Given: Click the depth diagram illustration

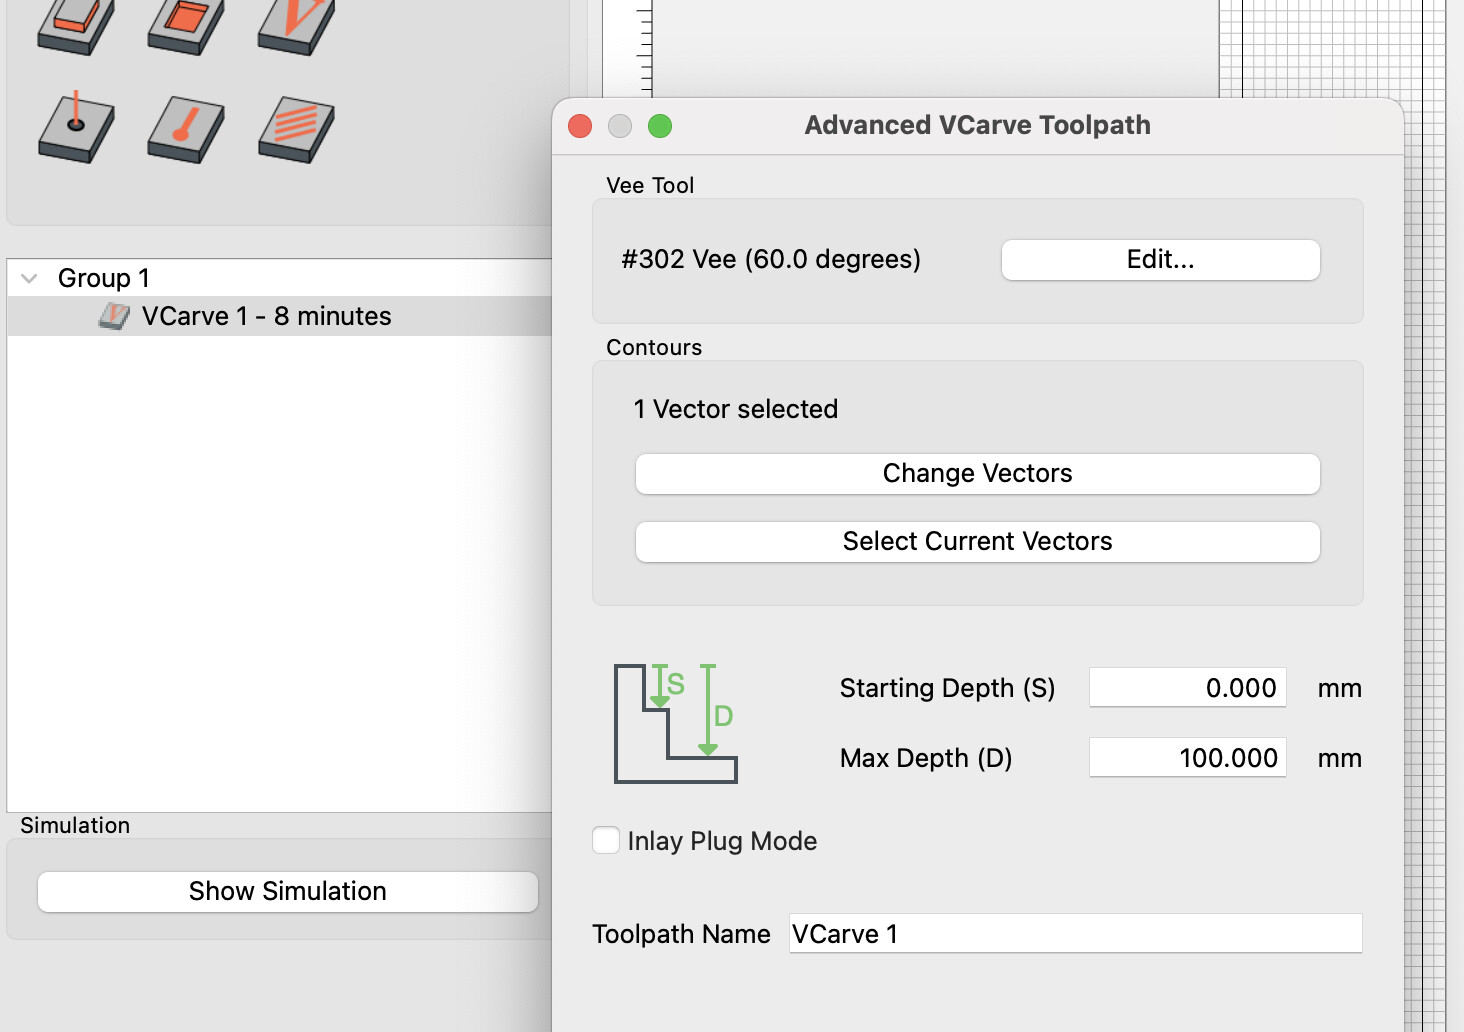Looking at the screenshot, I should click(x=676, y=723).
